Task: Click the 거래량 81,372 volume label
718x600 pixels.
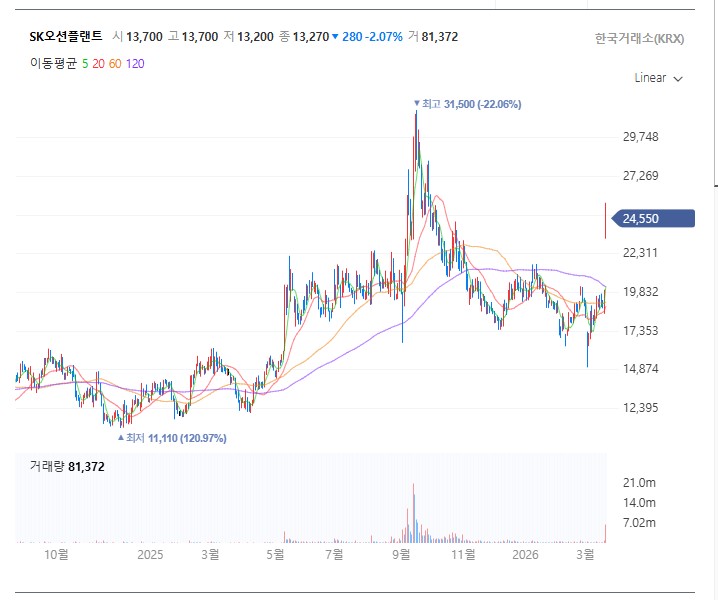Action: (67, 466)
